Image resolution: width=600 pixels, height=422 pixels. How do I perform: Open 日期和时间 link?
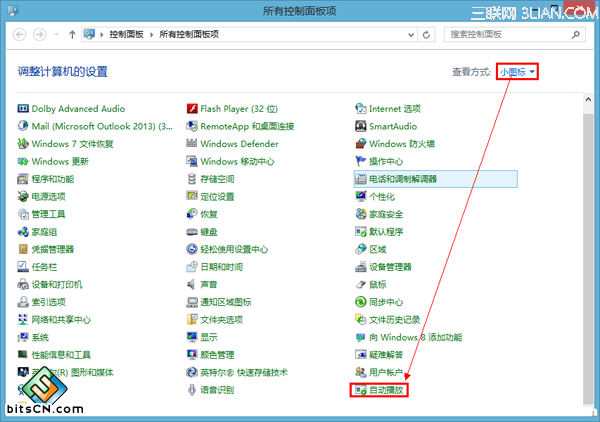tap(222, 267)
